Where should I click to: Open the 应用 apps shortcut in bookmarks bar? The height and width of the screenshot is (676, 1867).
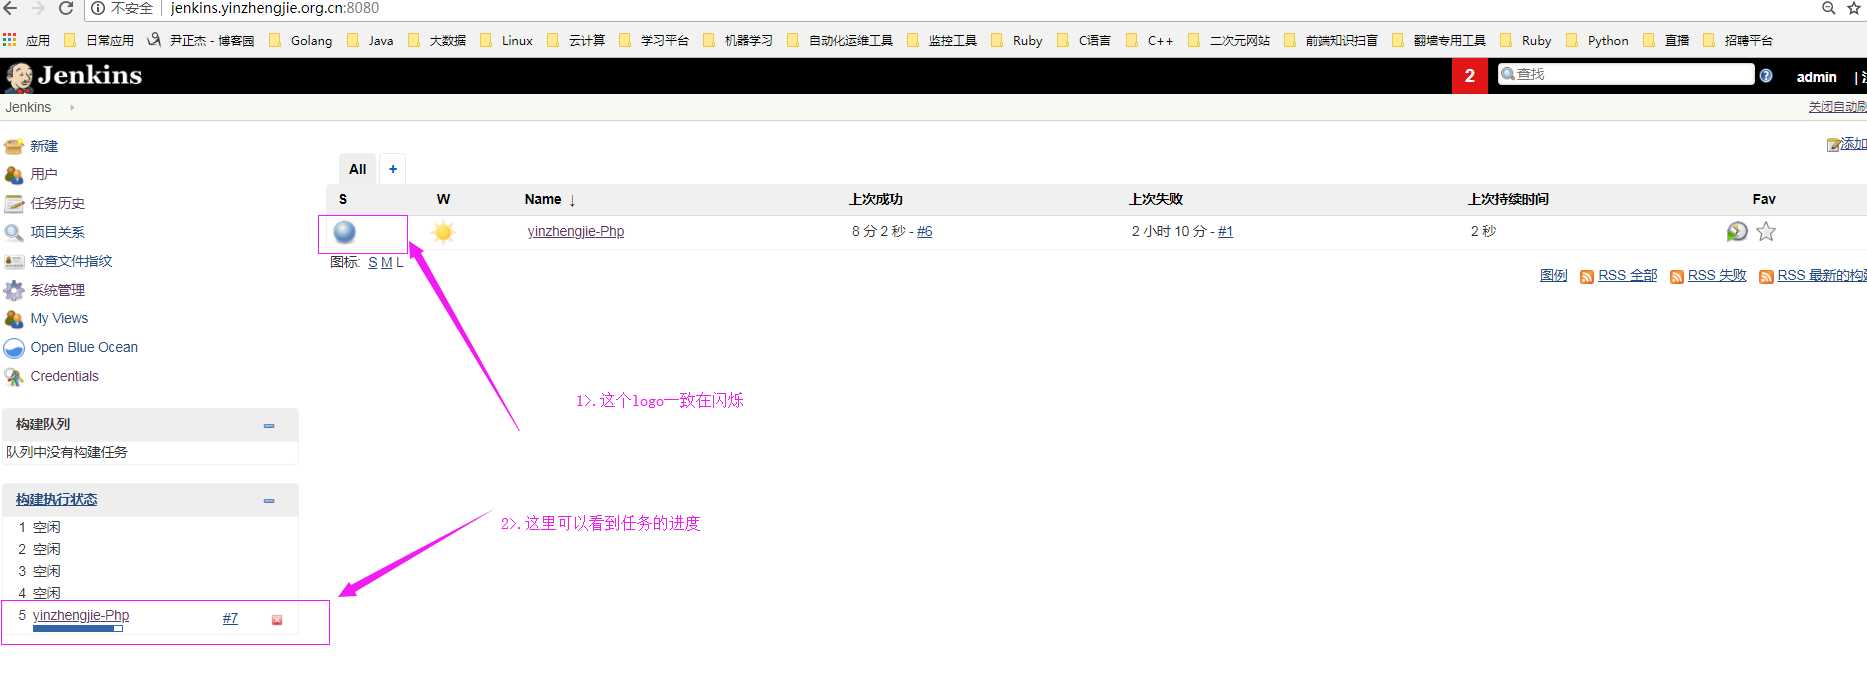27,41
